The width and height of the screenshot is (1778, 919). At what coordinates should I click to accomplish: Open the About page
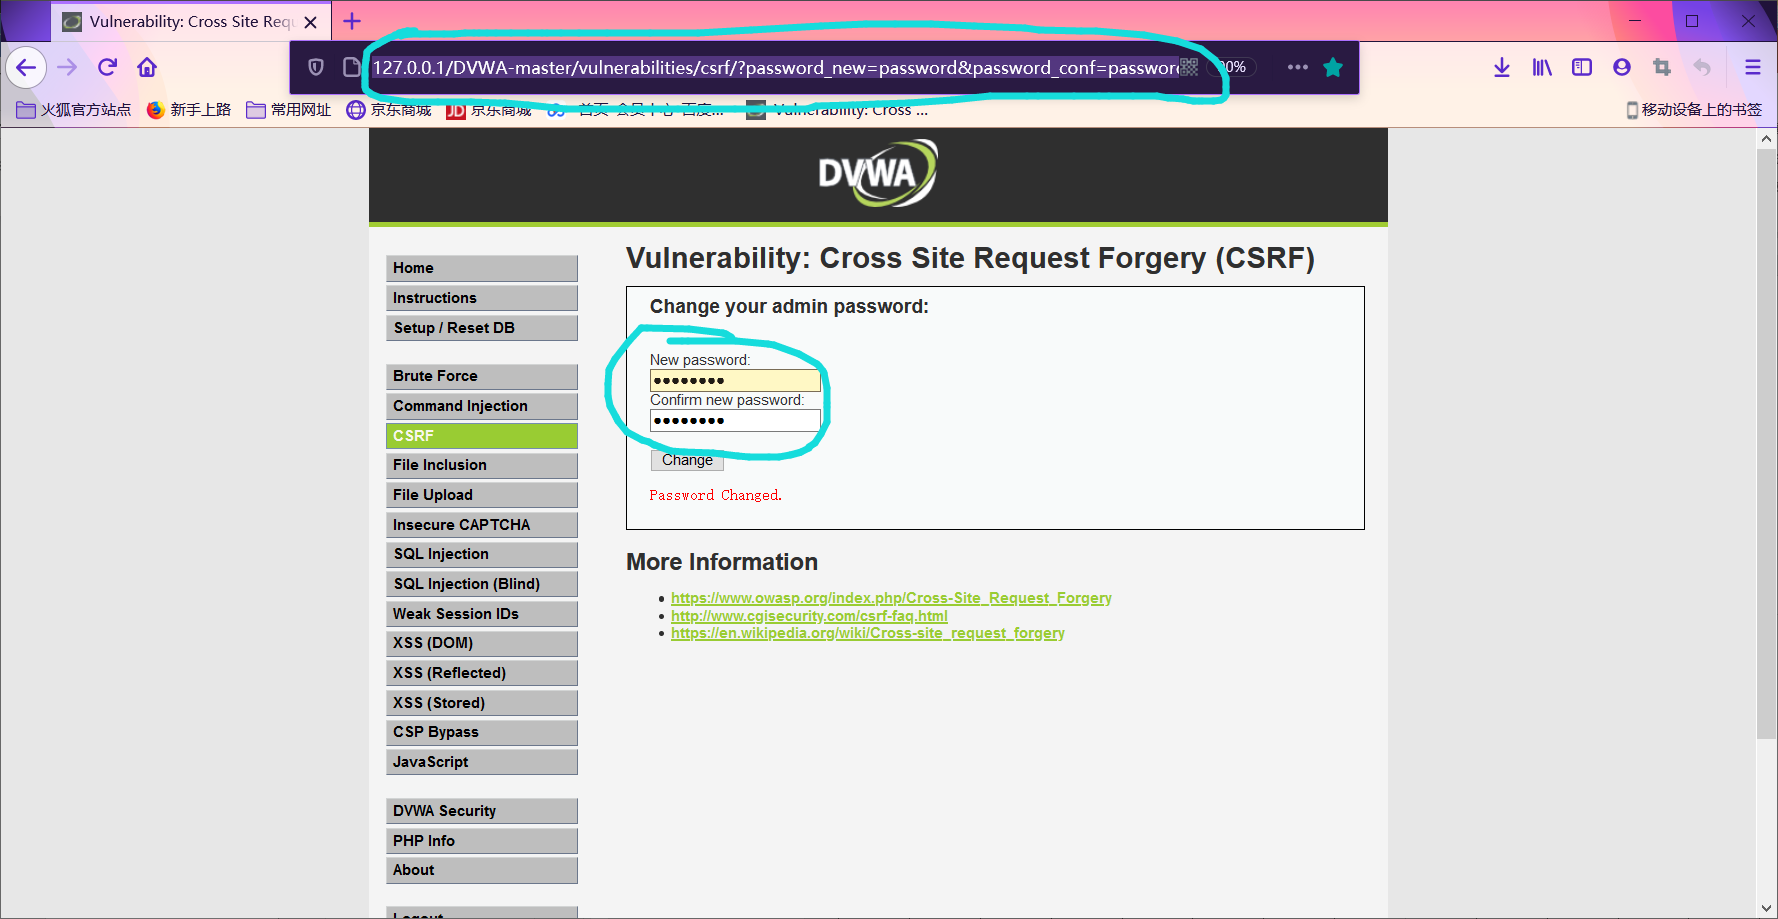coord(482,870)
